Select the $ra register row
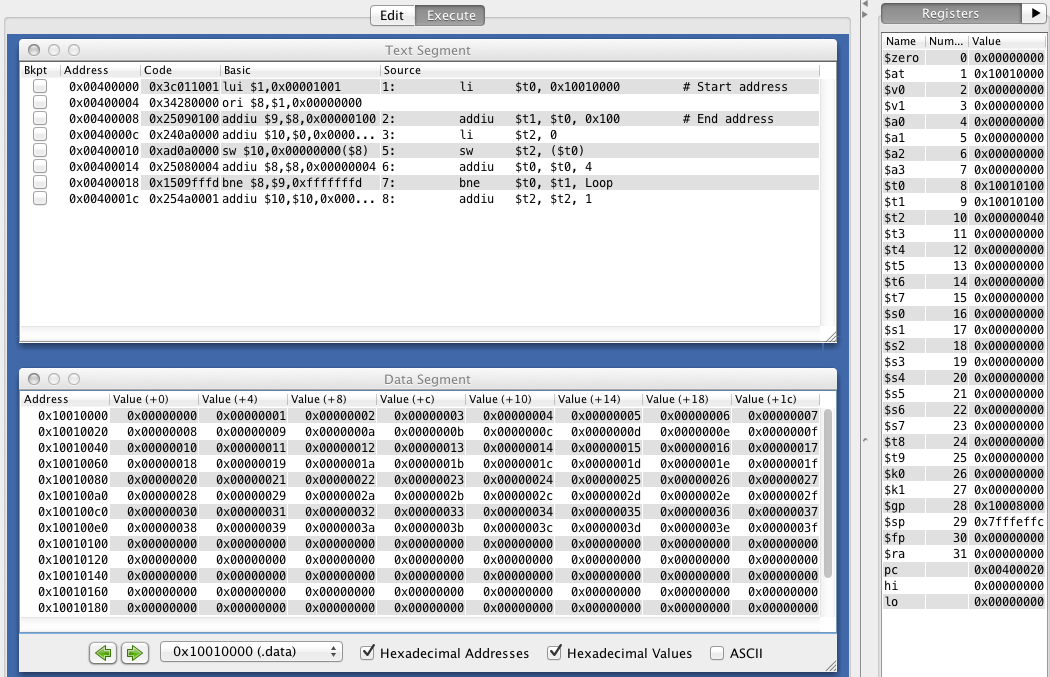 click(964, 554)
